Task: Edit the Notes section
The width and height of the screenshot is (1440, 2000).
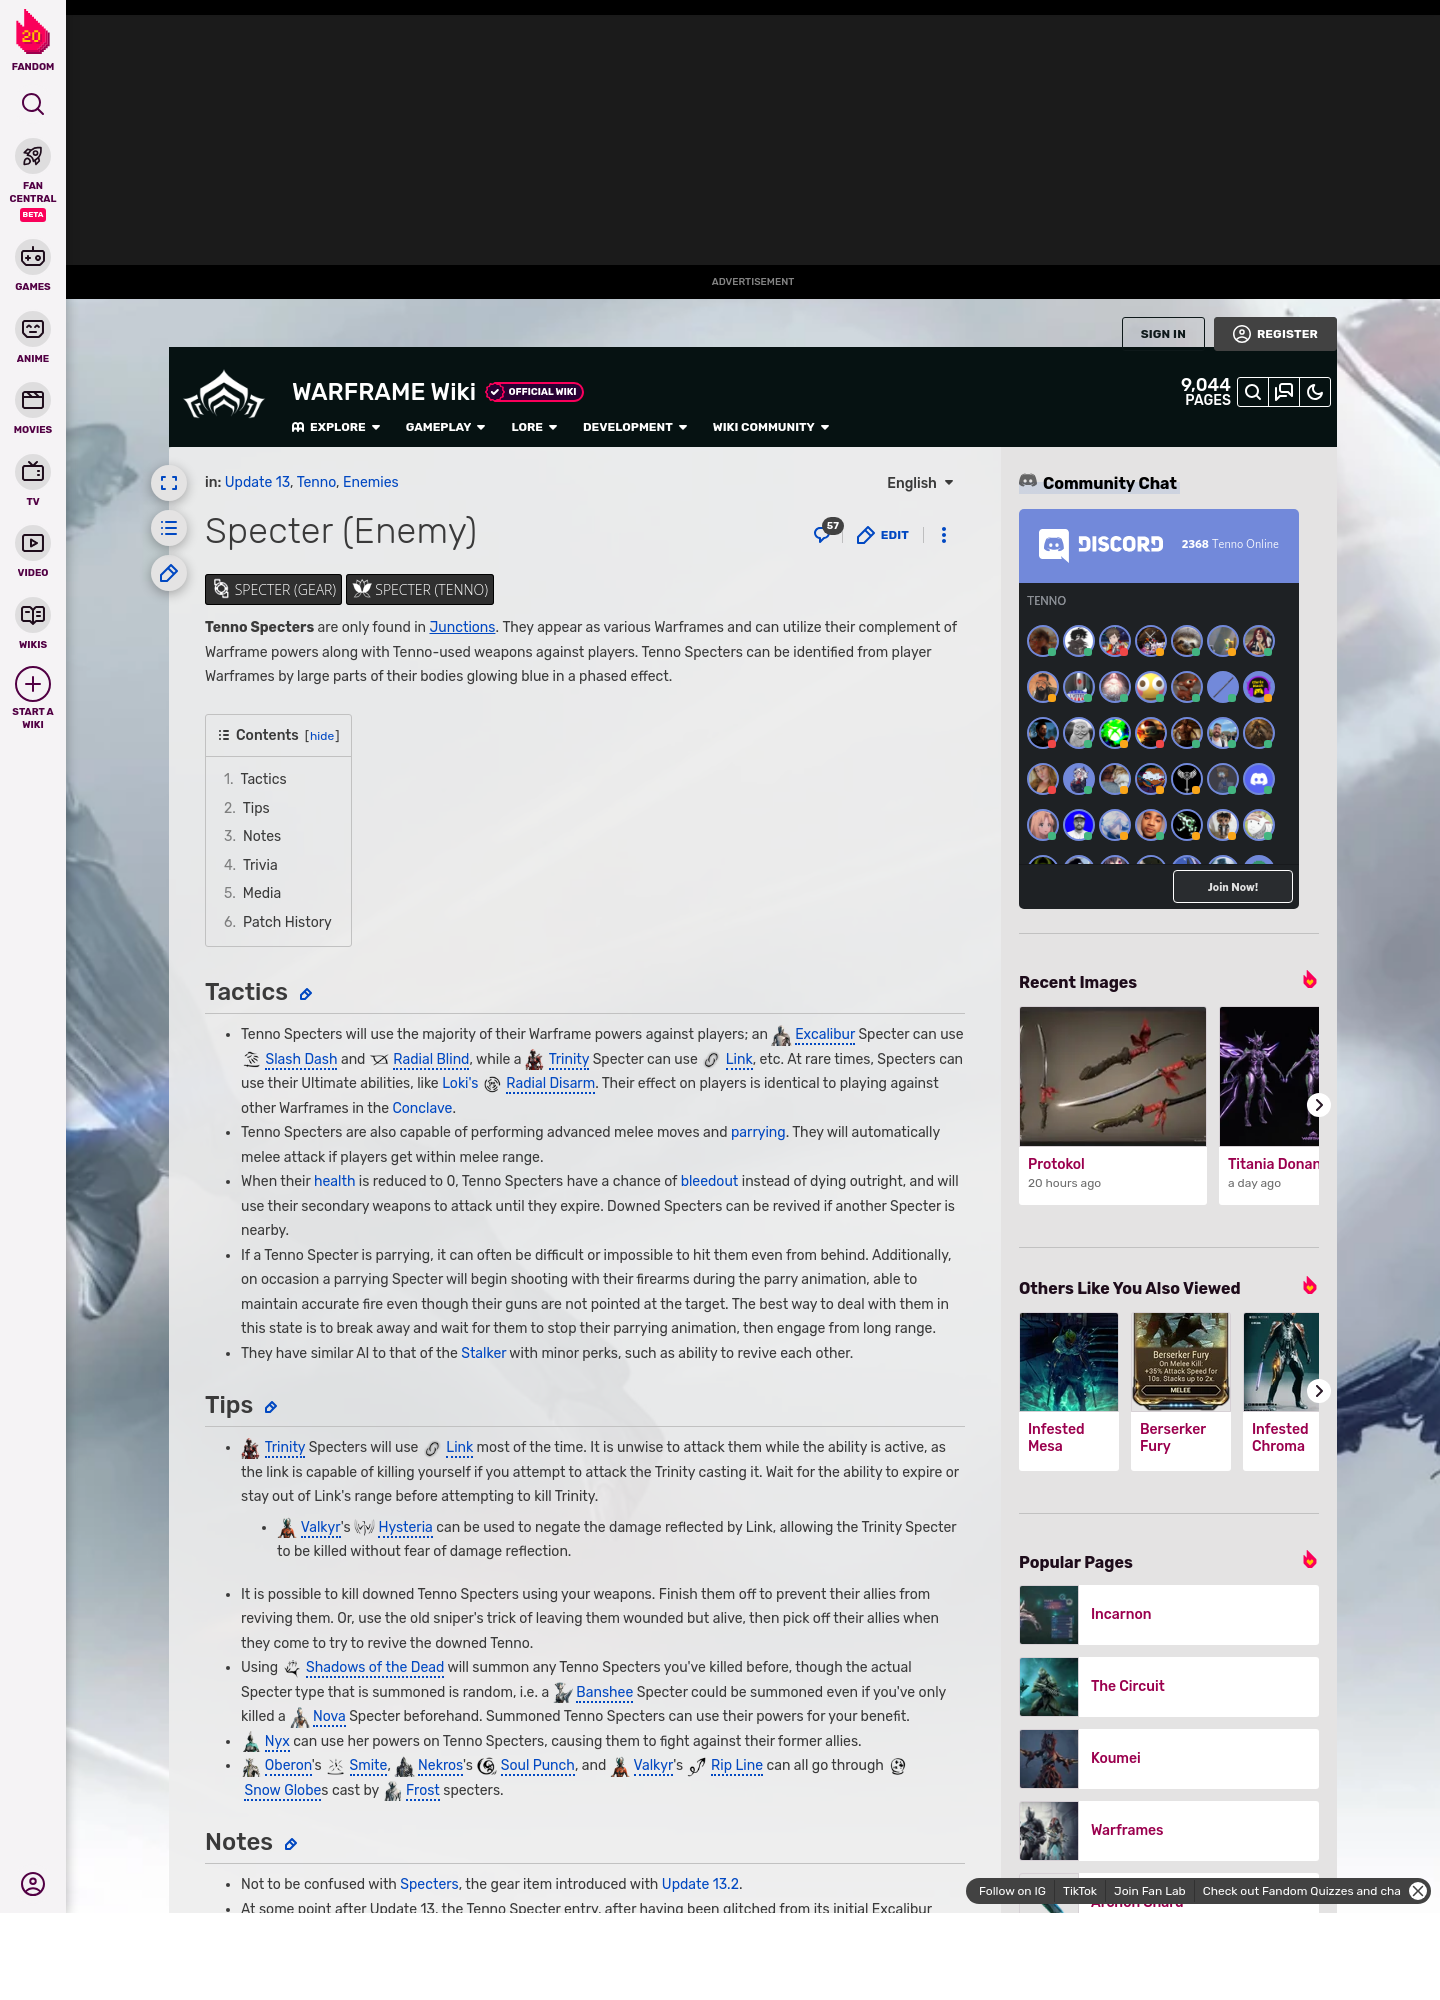Action: tap(291, 1844)
